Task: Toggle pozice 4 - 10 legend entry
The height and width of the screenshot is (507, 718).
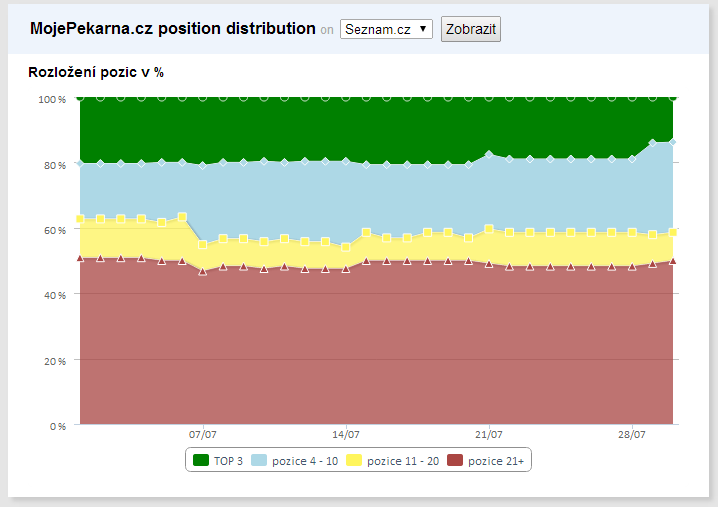Action: coord(294,461)
